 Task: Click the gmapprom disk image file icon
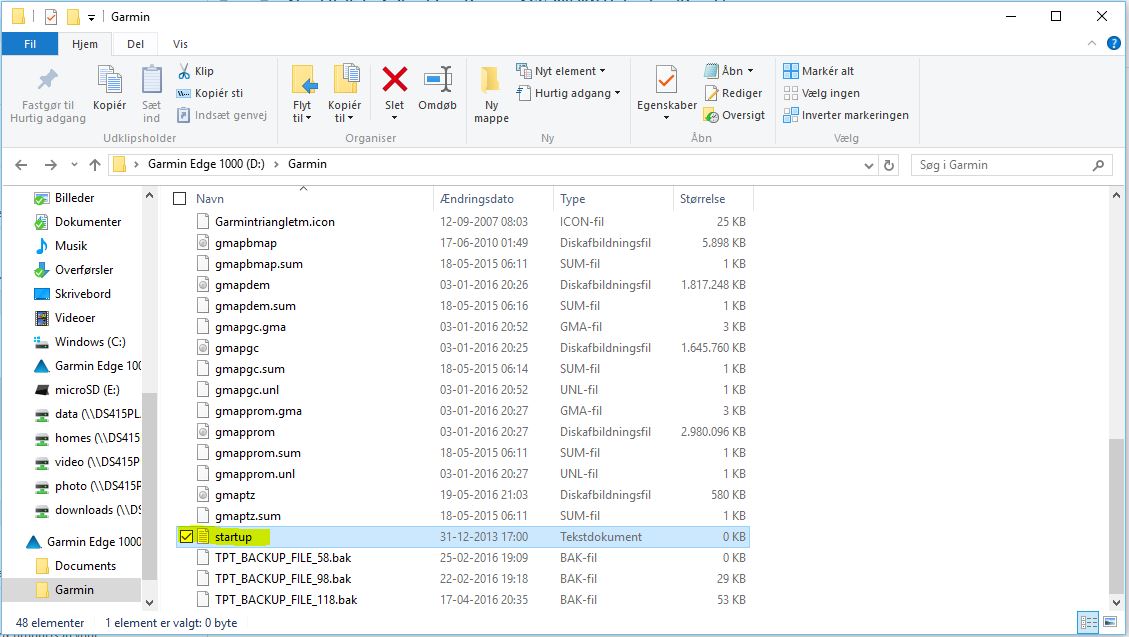[203, 432]
